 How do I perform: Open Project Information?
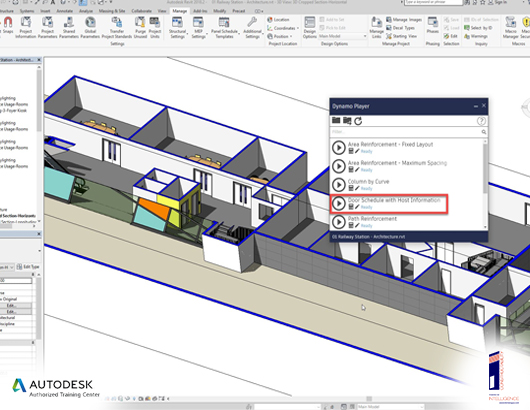[x=26, y=27]
